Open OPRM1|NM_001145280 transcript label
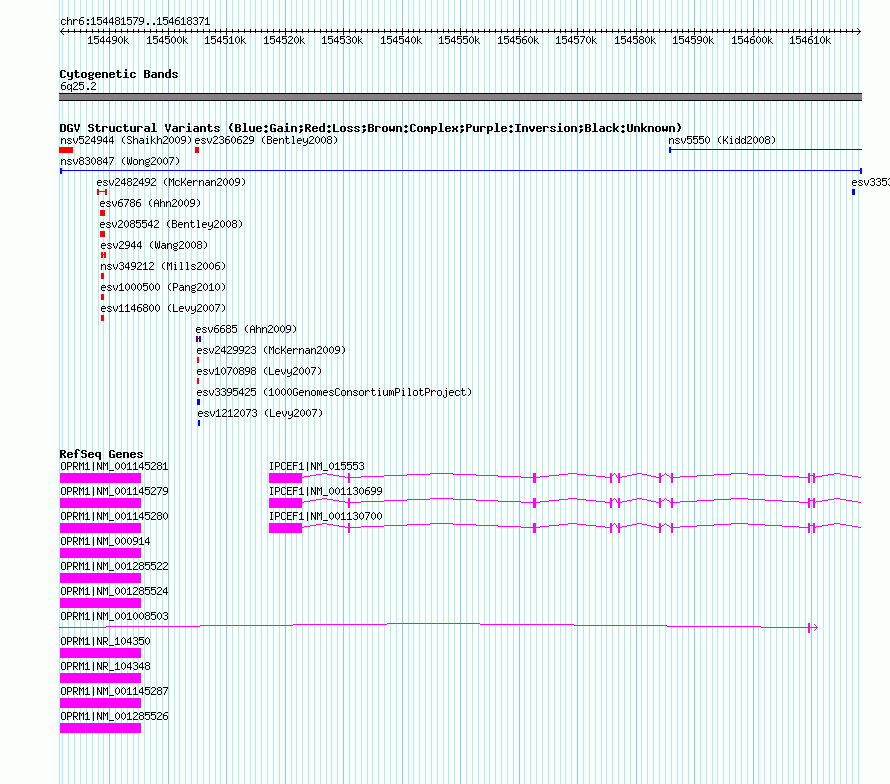 (114, 517)
